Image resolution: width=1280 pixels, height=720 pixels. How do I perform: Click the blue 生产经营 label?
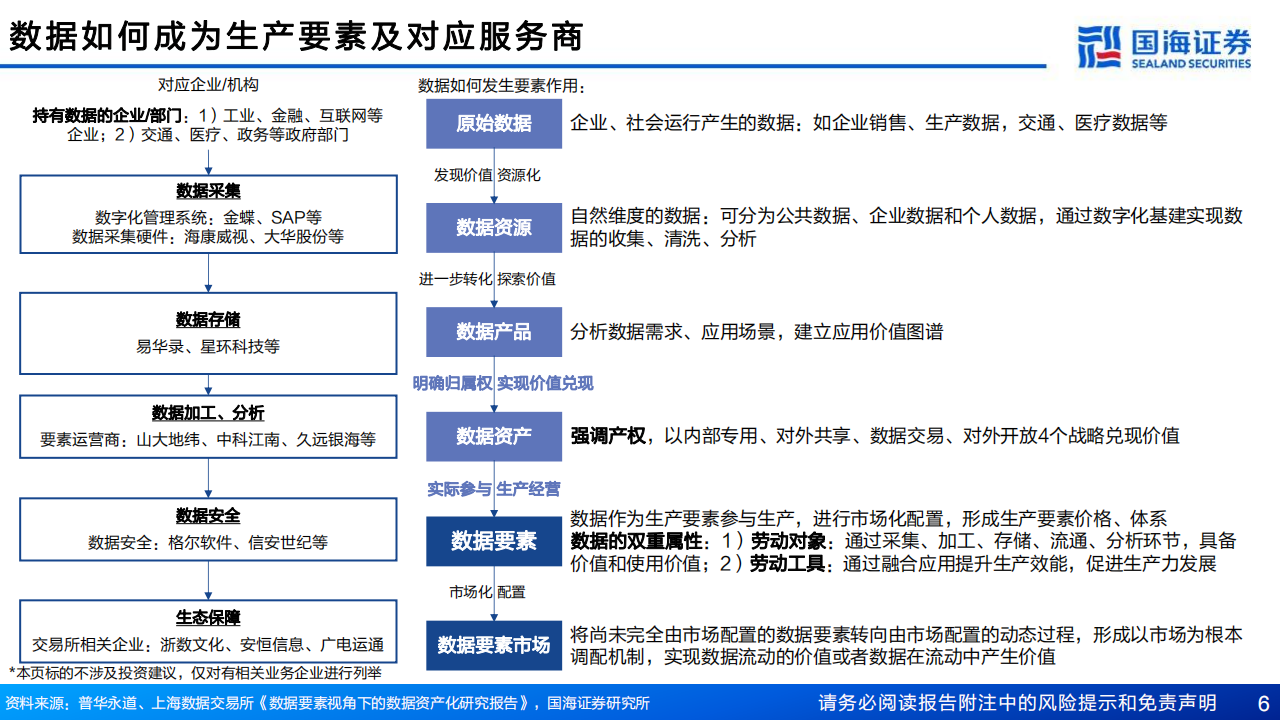pos(528,489)
